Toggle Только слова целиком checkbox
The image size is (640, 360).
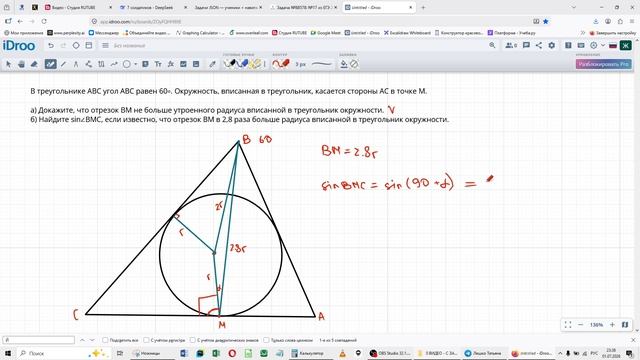[266, 340]
